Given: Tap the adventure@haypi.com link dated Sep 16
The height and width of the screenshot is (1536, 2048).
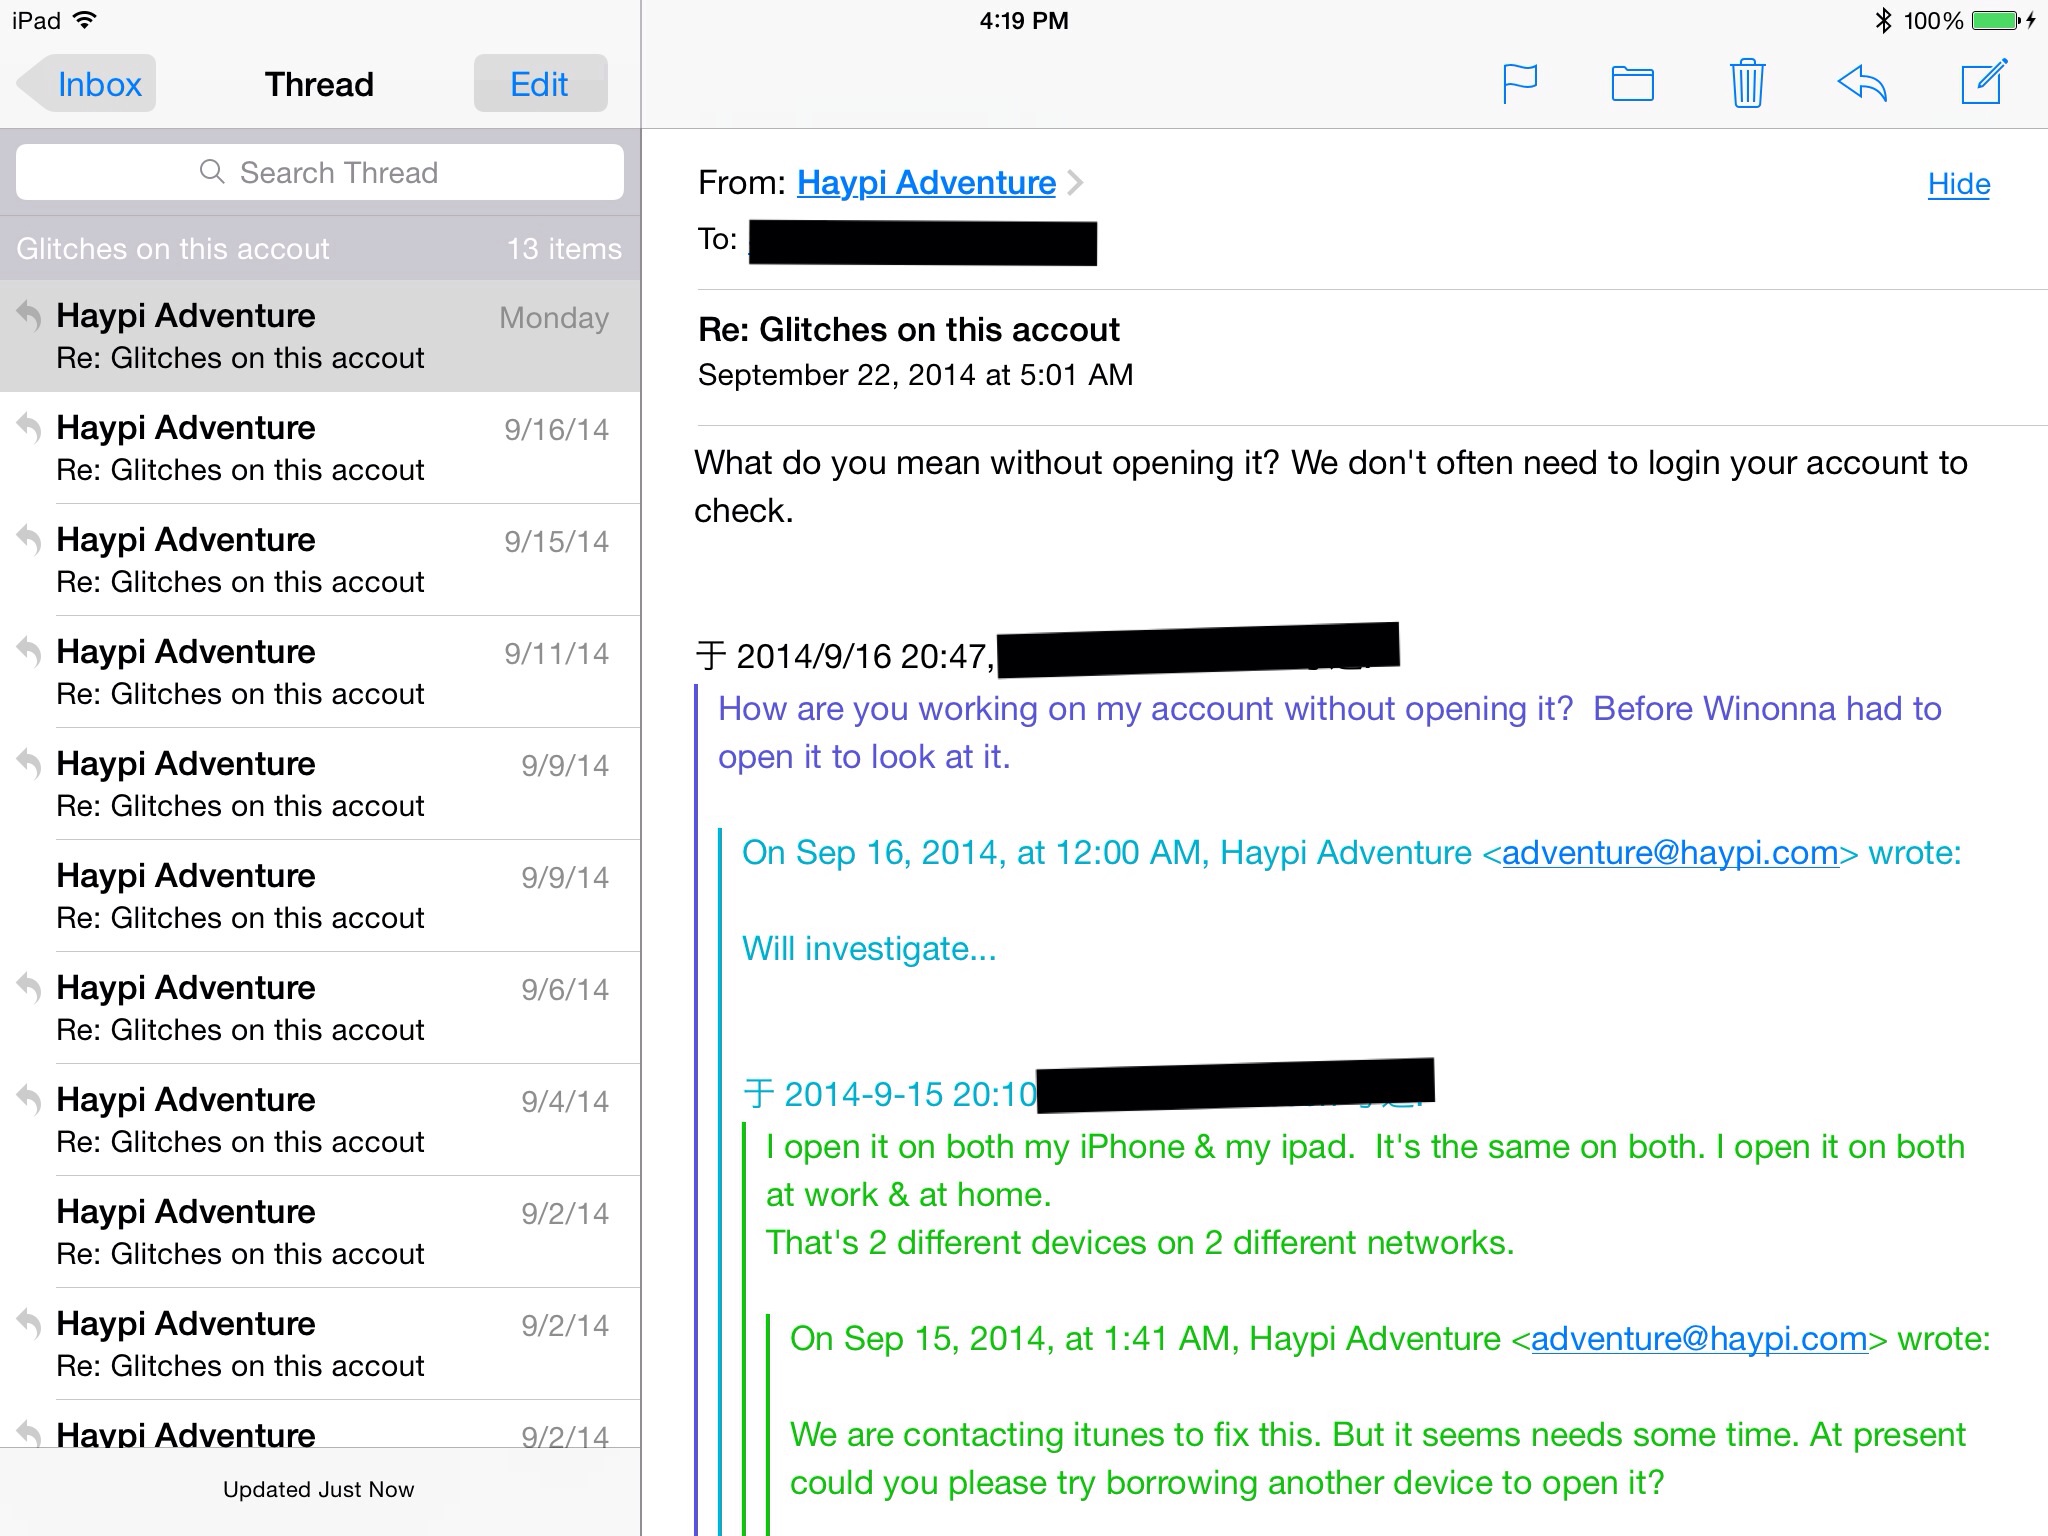Looking at the screenshot, I should (1669, 853).
